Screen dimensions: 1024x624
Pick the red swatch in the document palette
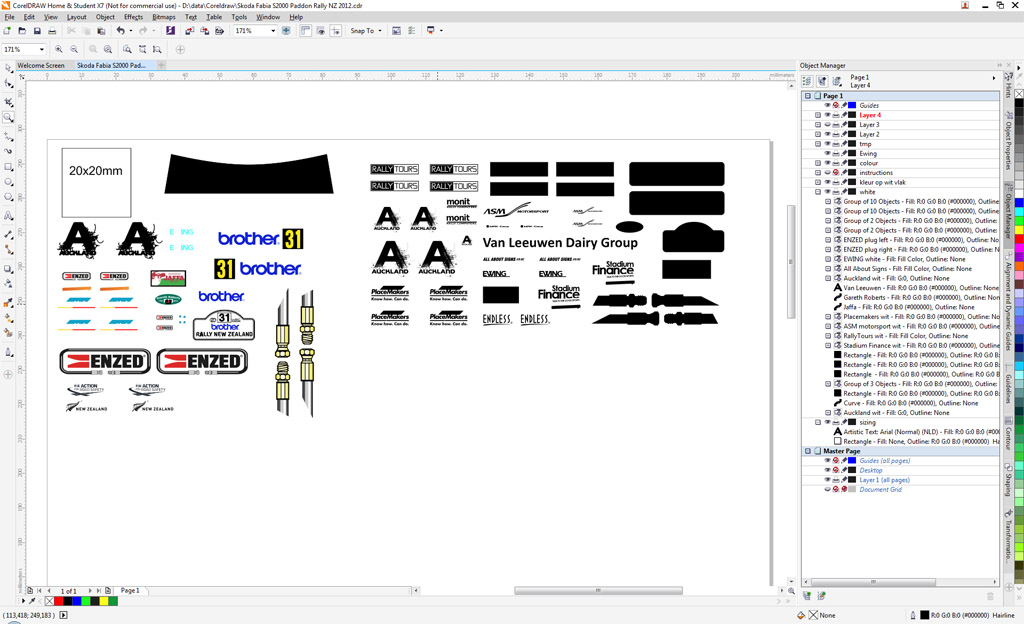coord(58,601)
